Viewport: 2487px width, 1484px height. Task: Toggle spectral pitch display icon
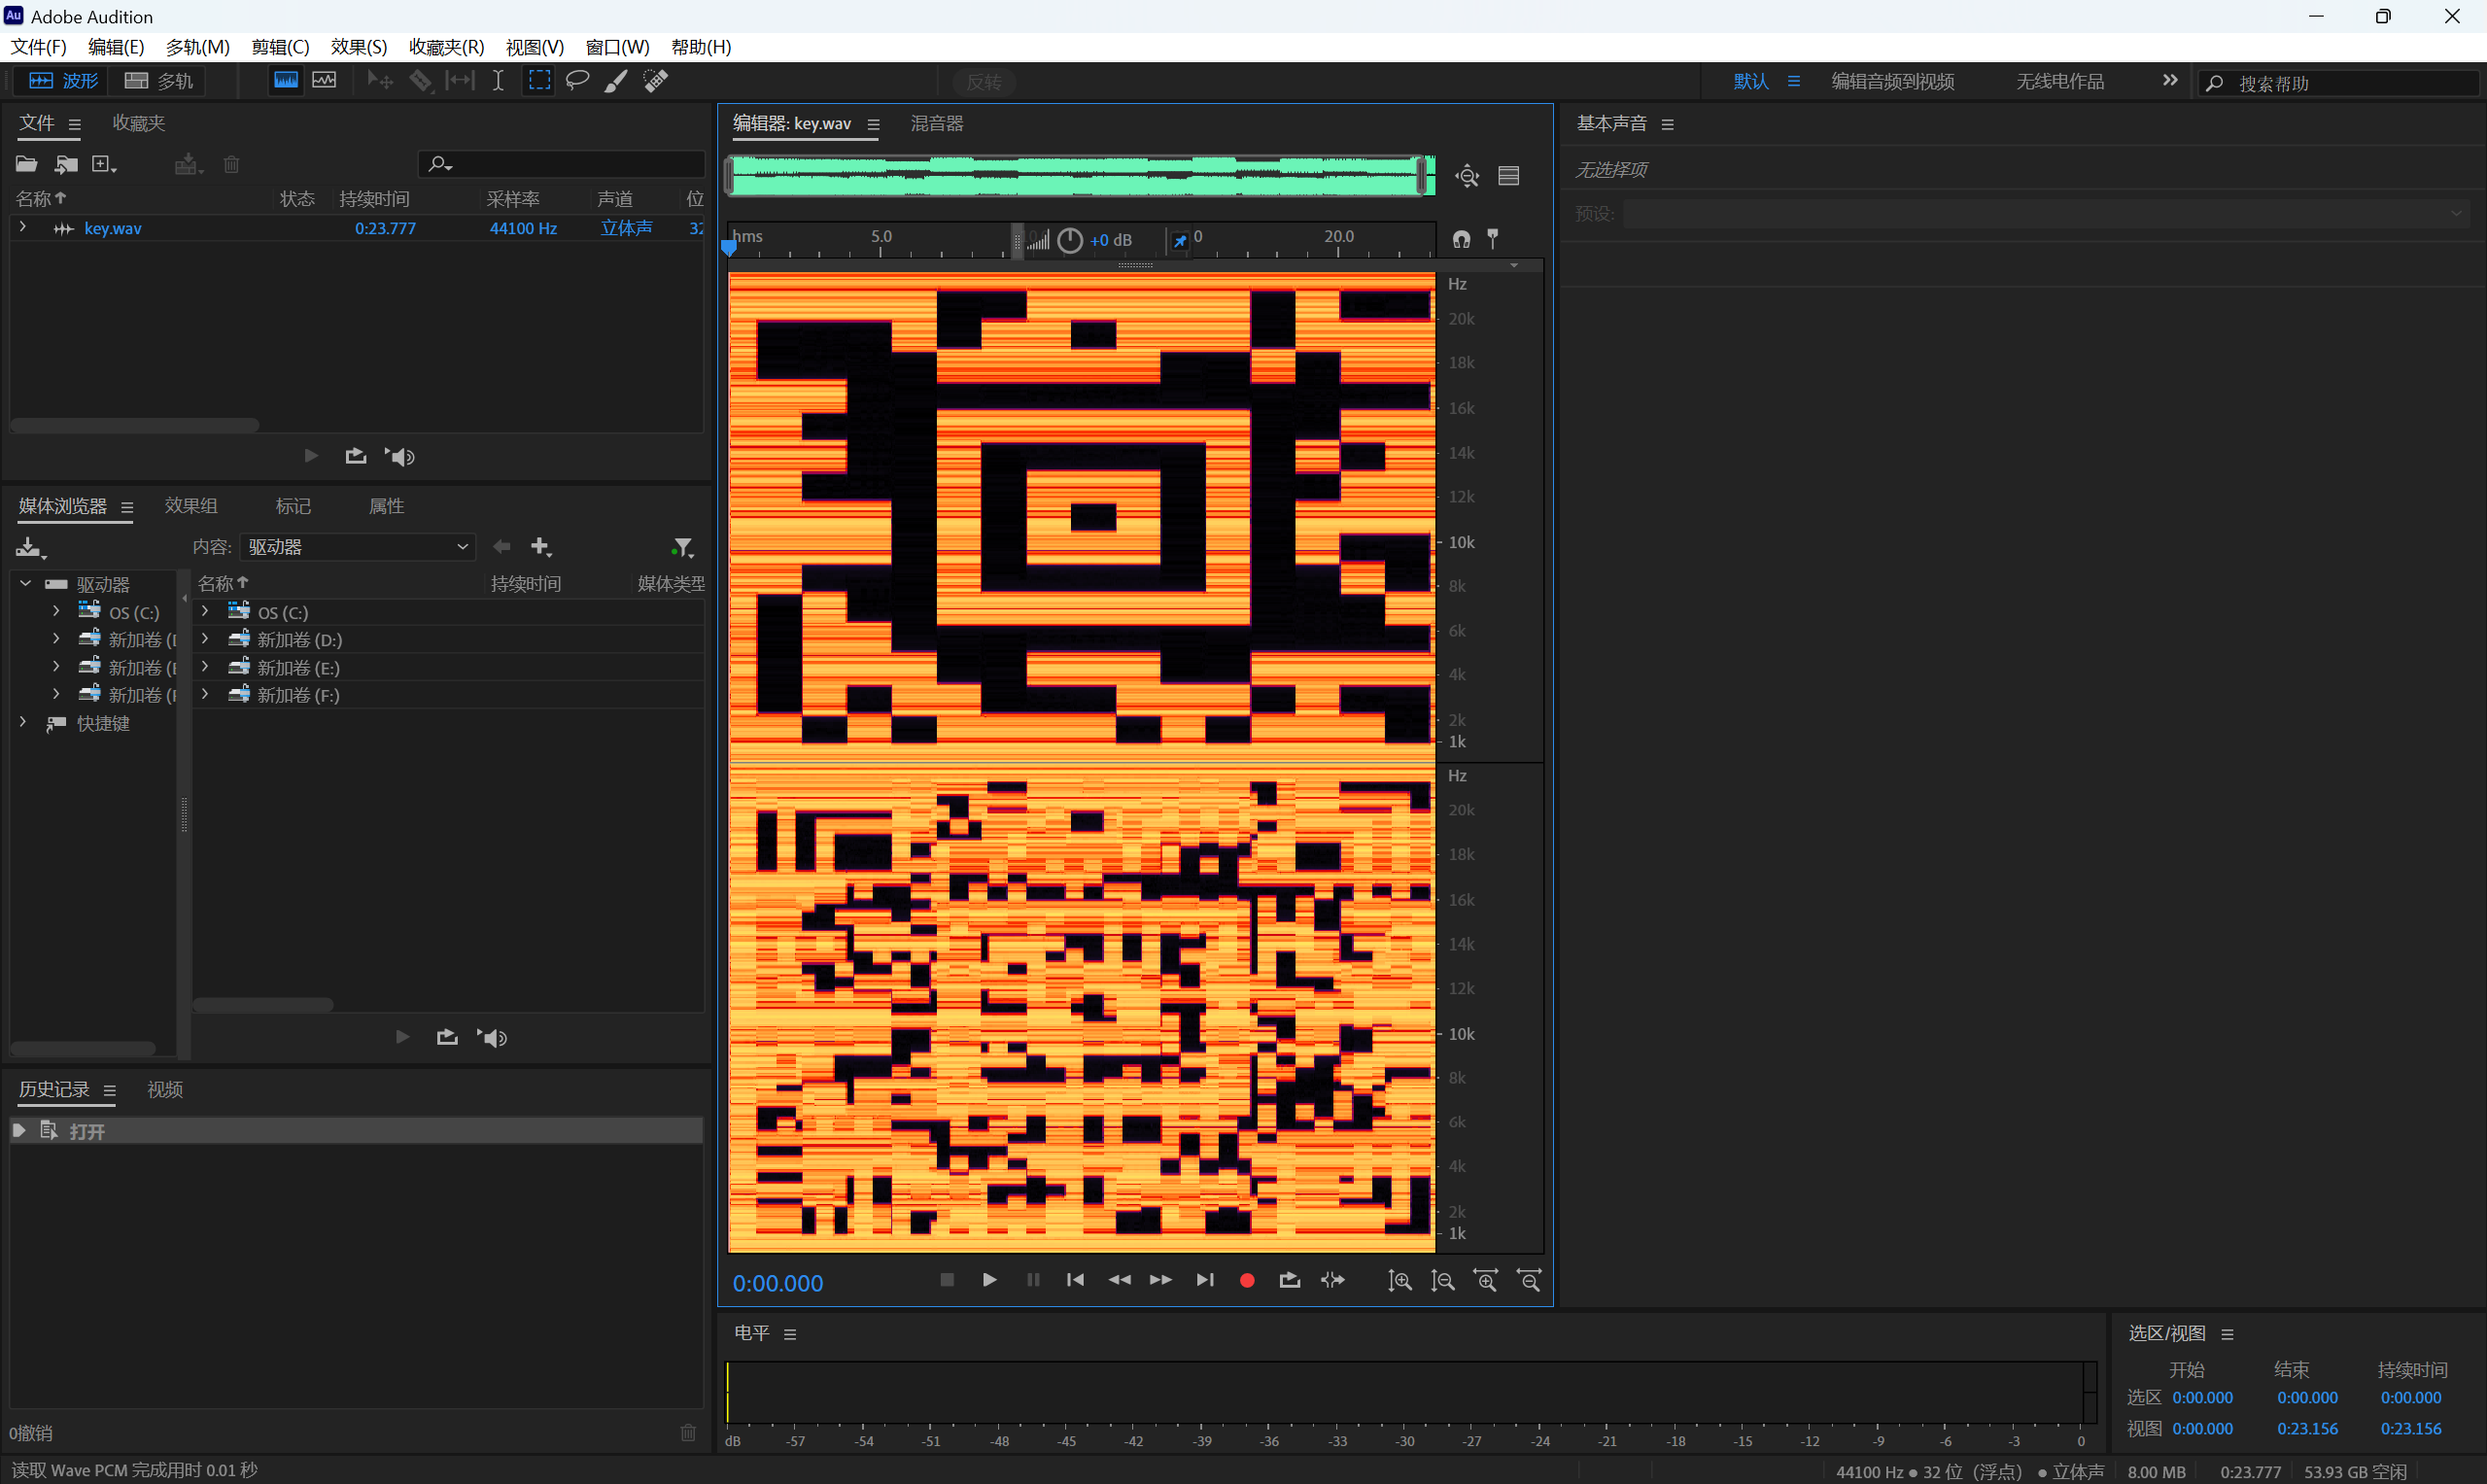[324, 80]
